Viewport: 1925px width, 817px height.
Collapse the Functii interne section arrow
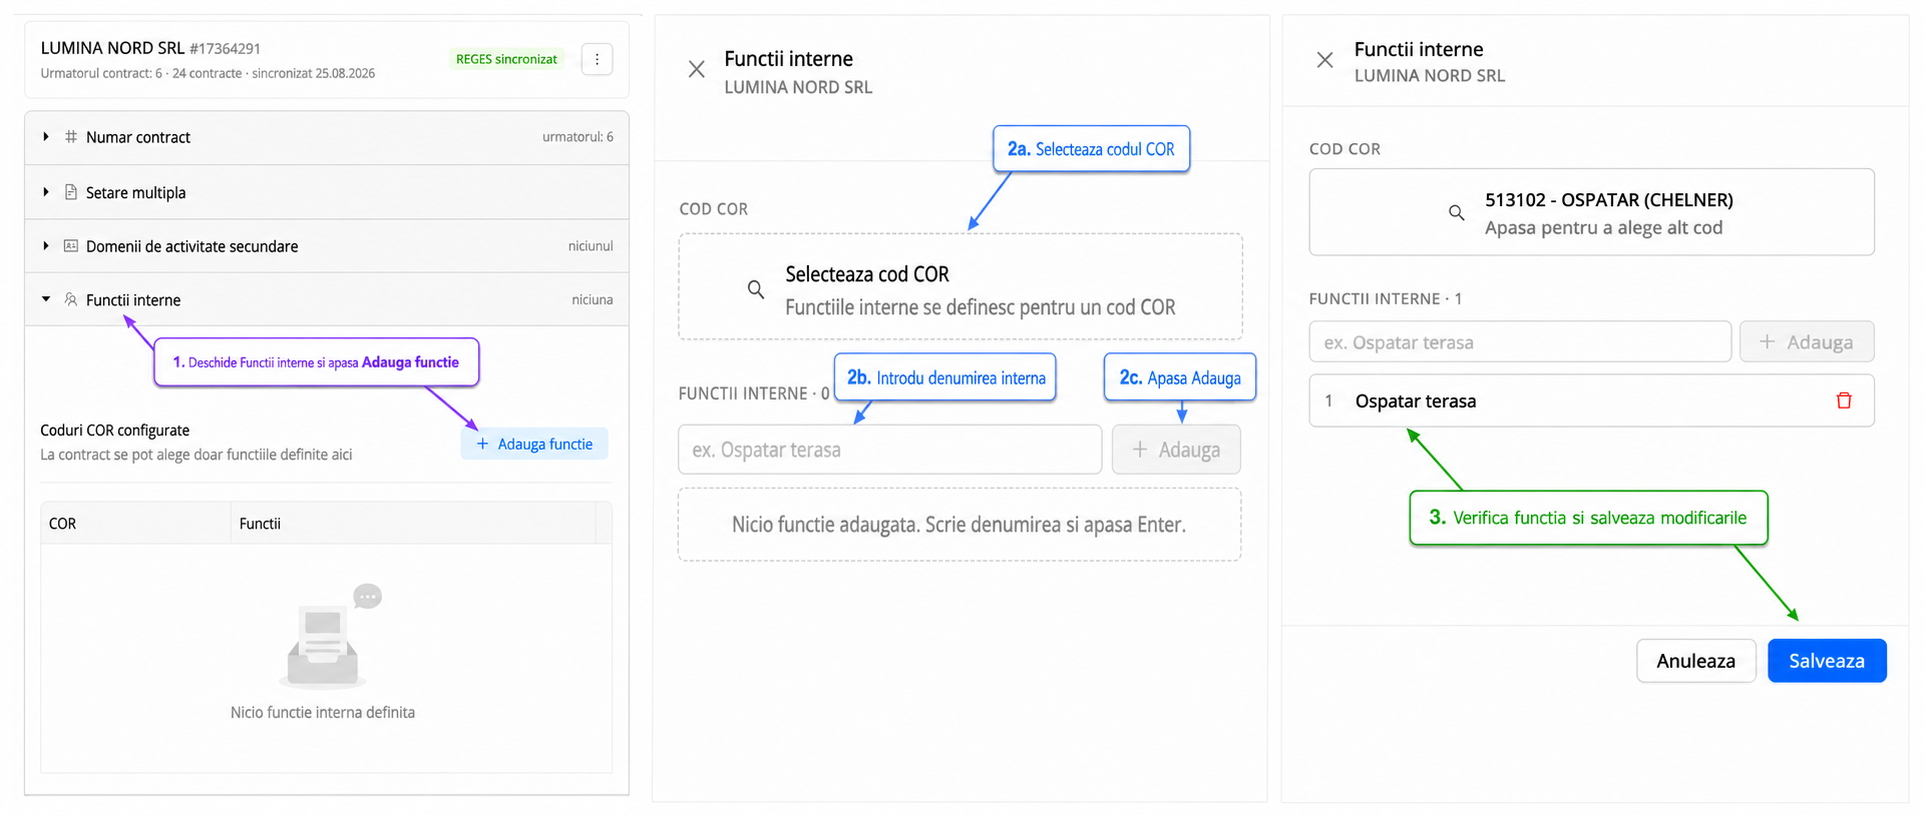tap(46, 299)
